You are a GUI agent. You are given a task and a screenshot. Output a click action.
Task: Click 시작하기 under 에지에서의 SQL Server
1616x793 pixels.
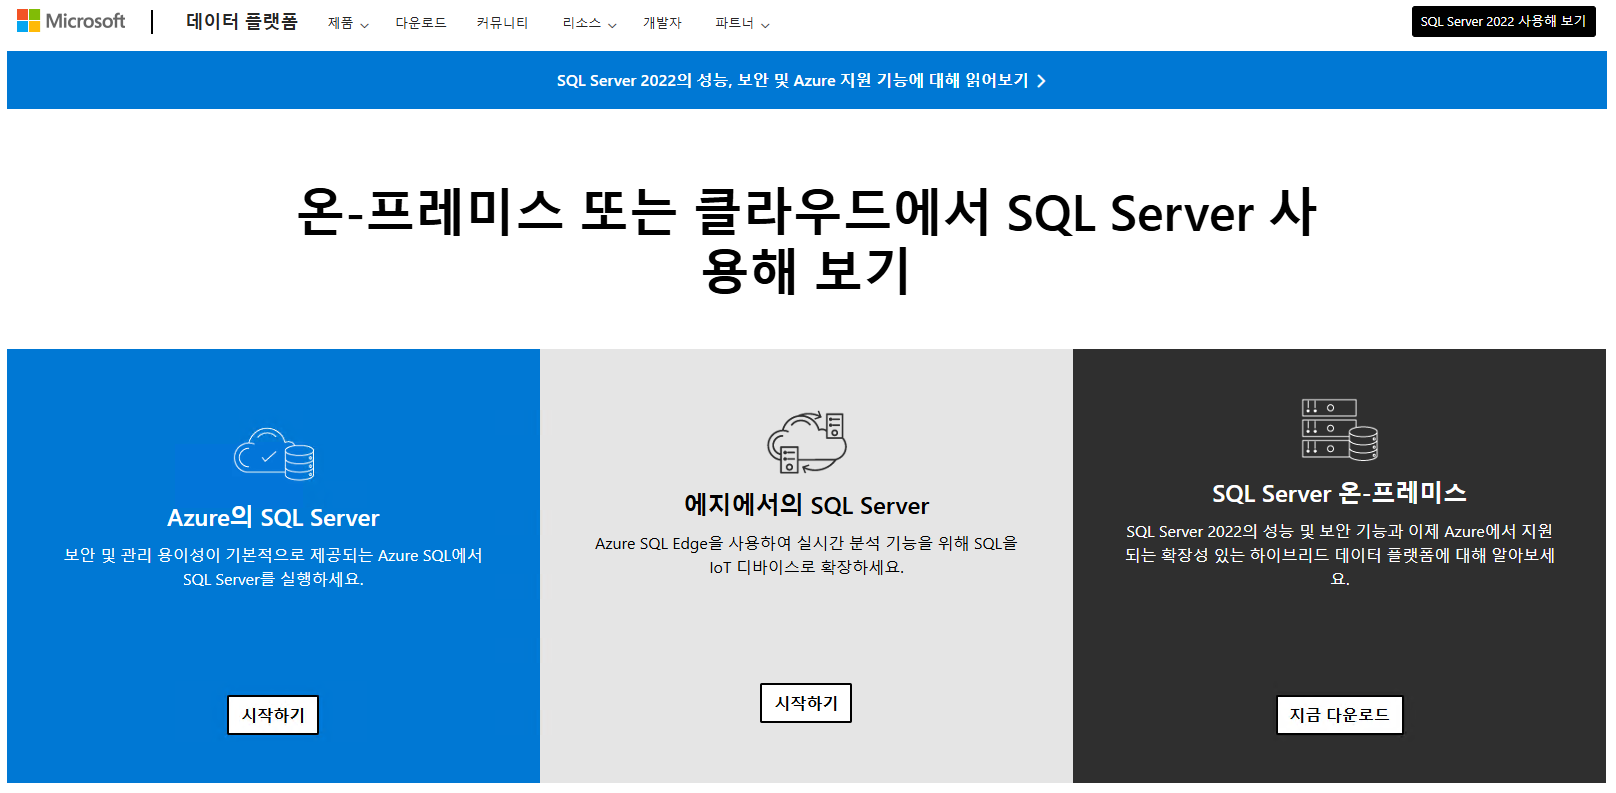(806, 703)
